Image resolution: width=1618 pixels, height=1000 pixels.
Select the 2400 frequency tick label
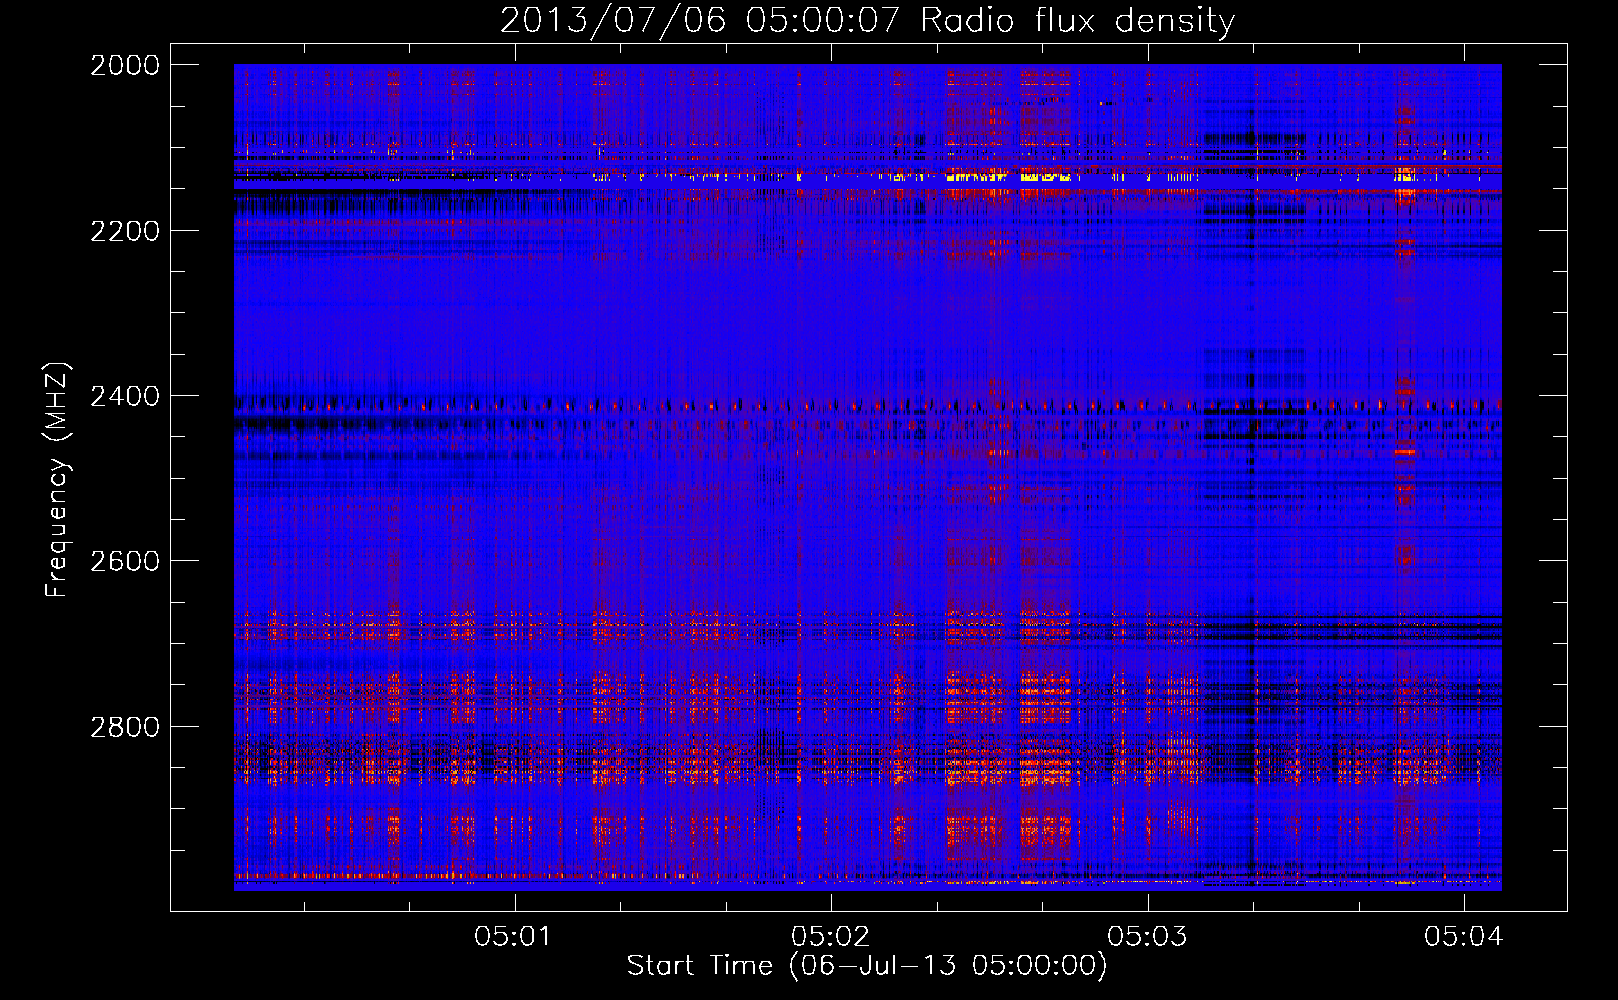125,397
